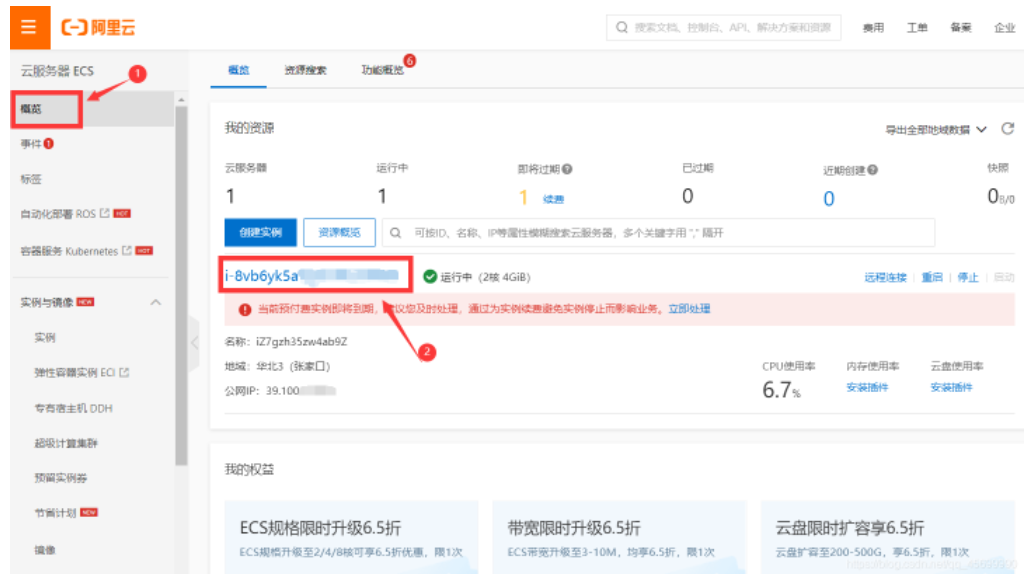Open the 工单 top menu
This screenshot has height=574, width=1034.
pos(917,28)
